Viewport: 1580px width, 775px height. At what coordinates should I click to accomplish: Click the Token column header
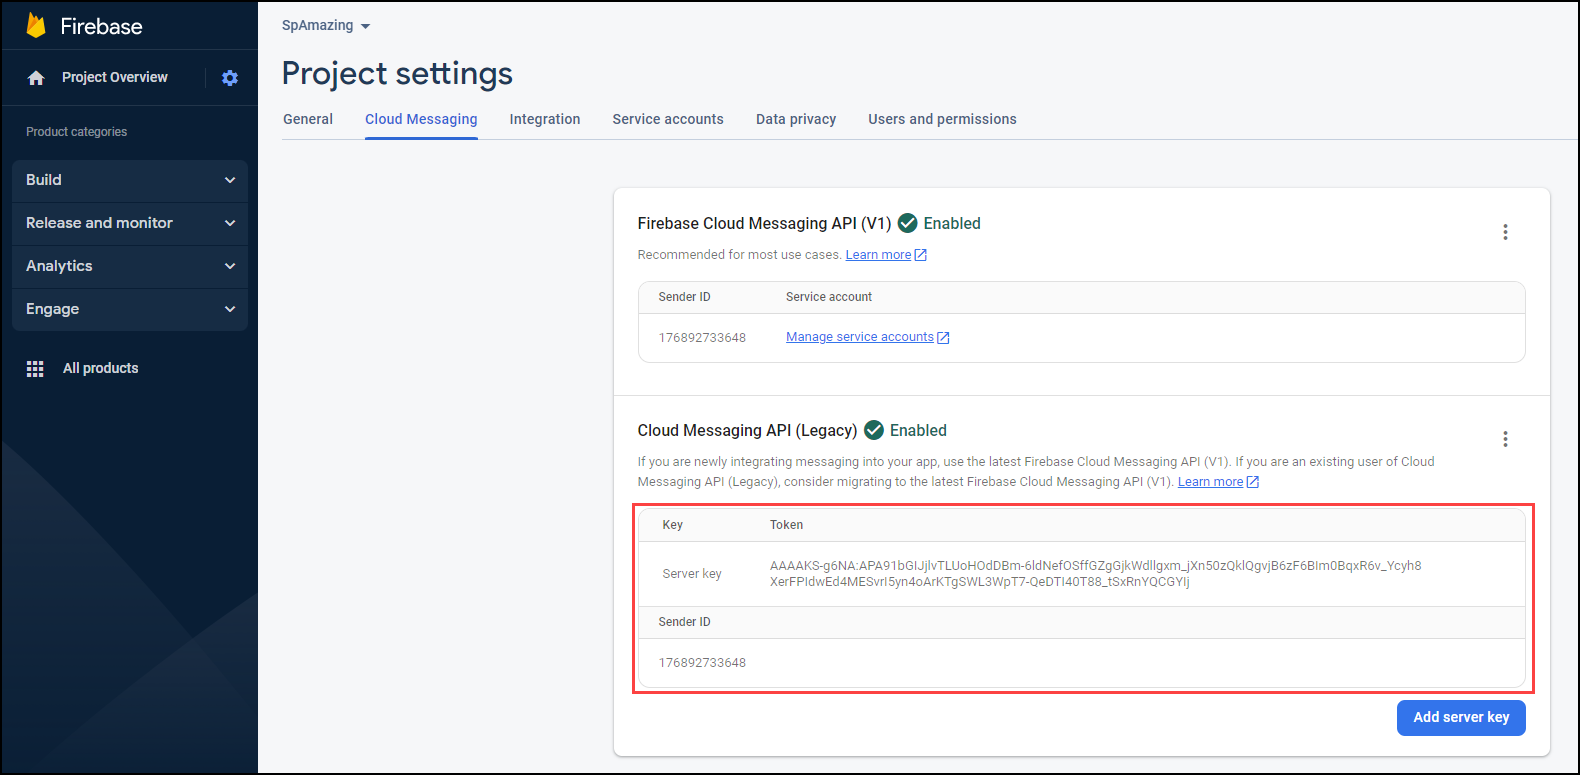tap(786, 525)
